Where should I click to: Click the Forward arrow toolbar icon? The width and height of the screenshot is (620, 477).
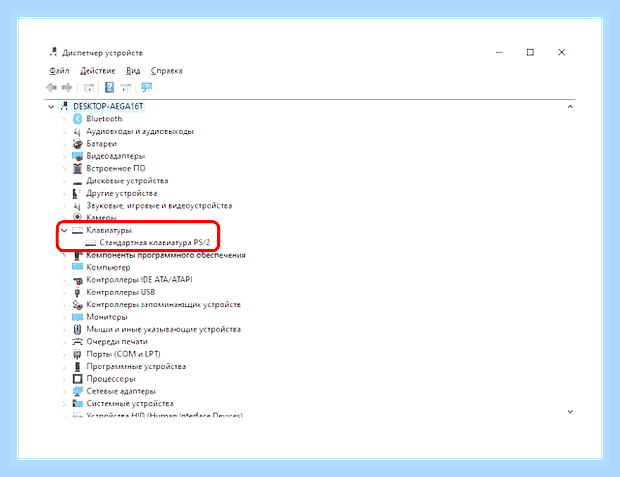tap(67, 87)
